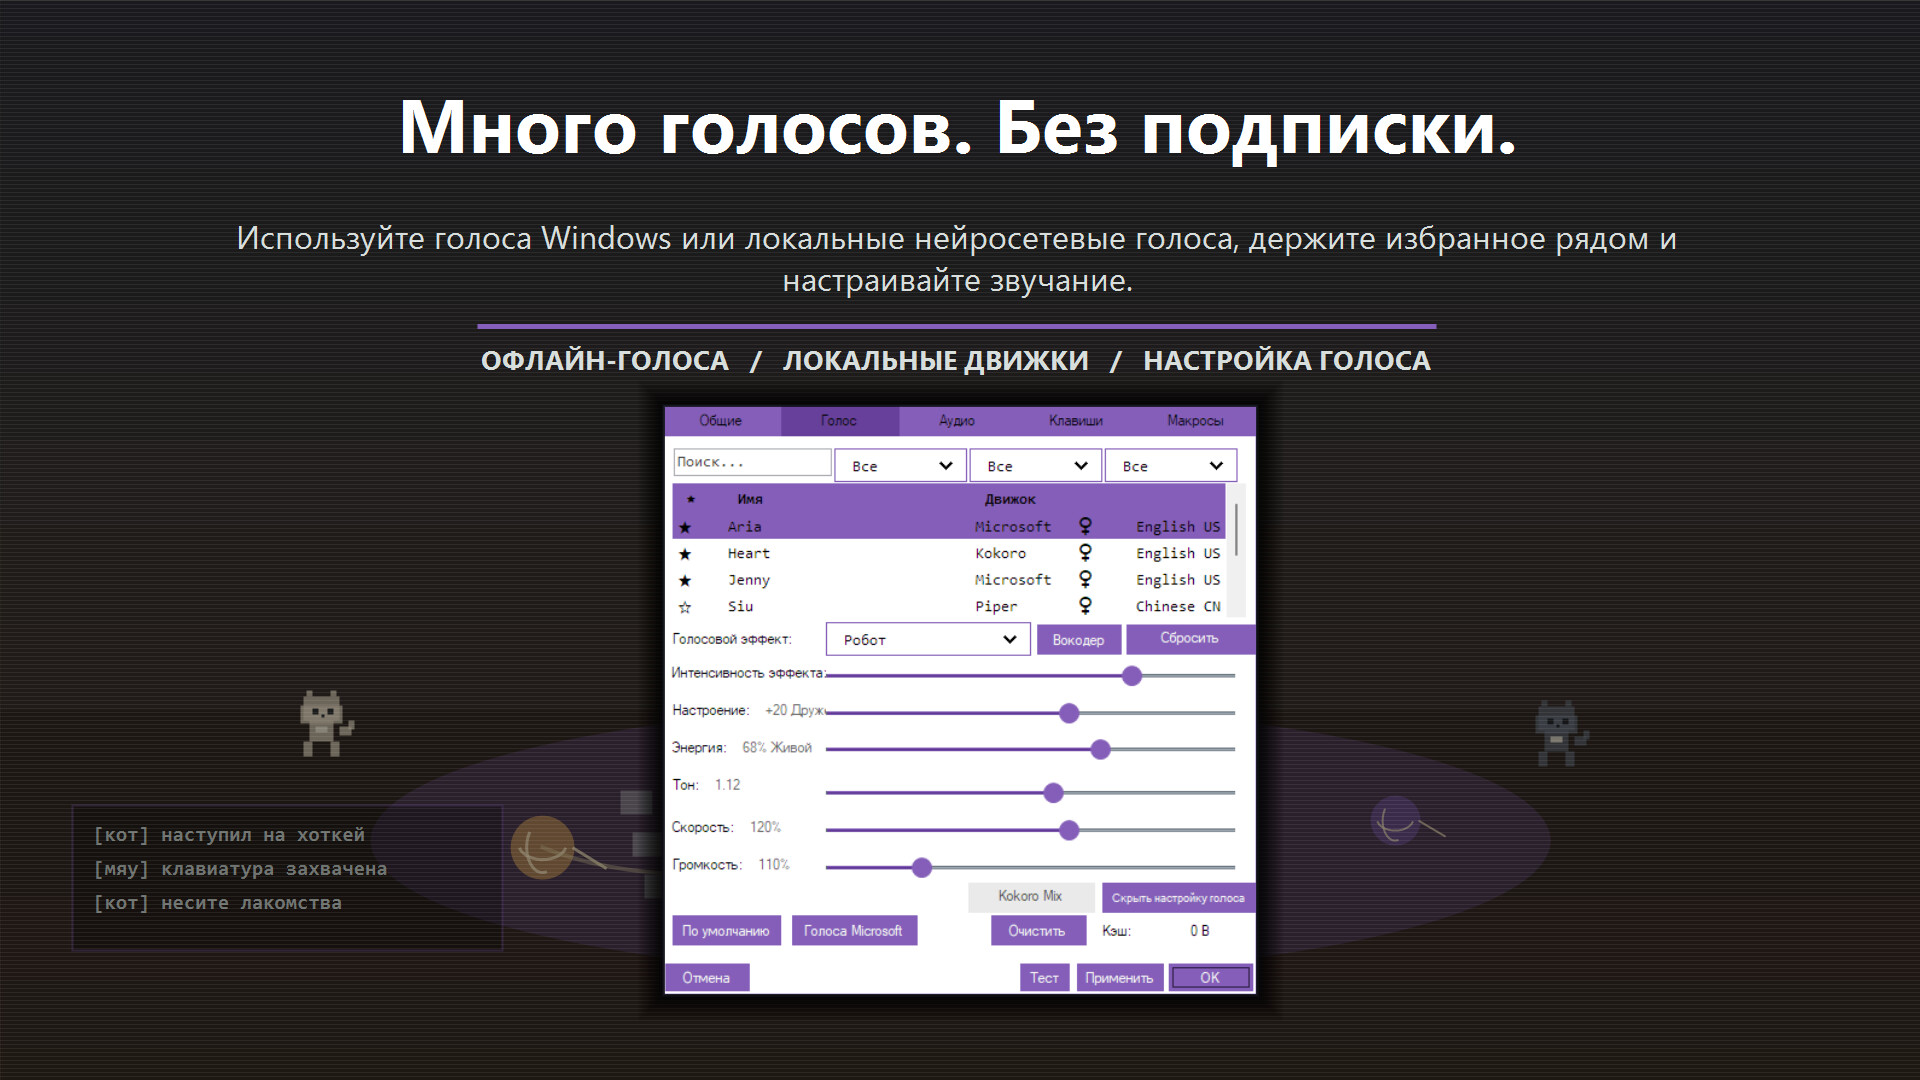Viewport: 1920px width, 1080px height.
Task: Click the 'НАСТРОЙКА ГОЛОСА' heading text
Action: click(x=1287, y=361)
